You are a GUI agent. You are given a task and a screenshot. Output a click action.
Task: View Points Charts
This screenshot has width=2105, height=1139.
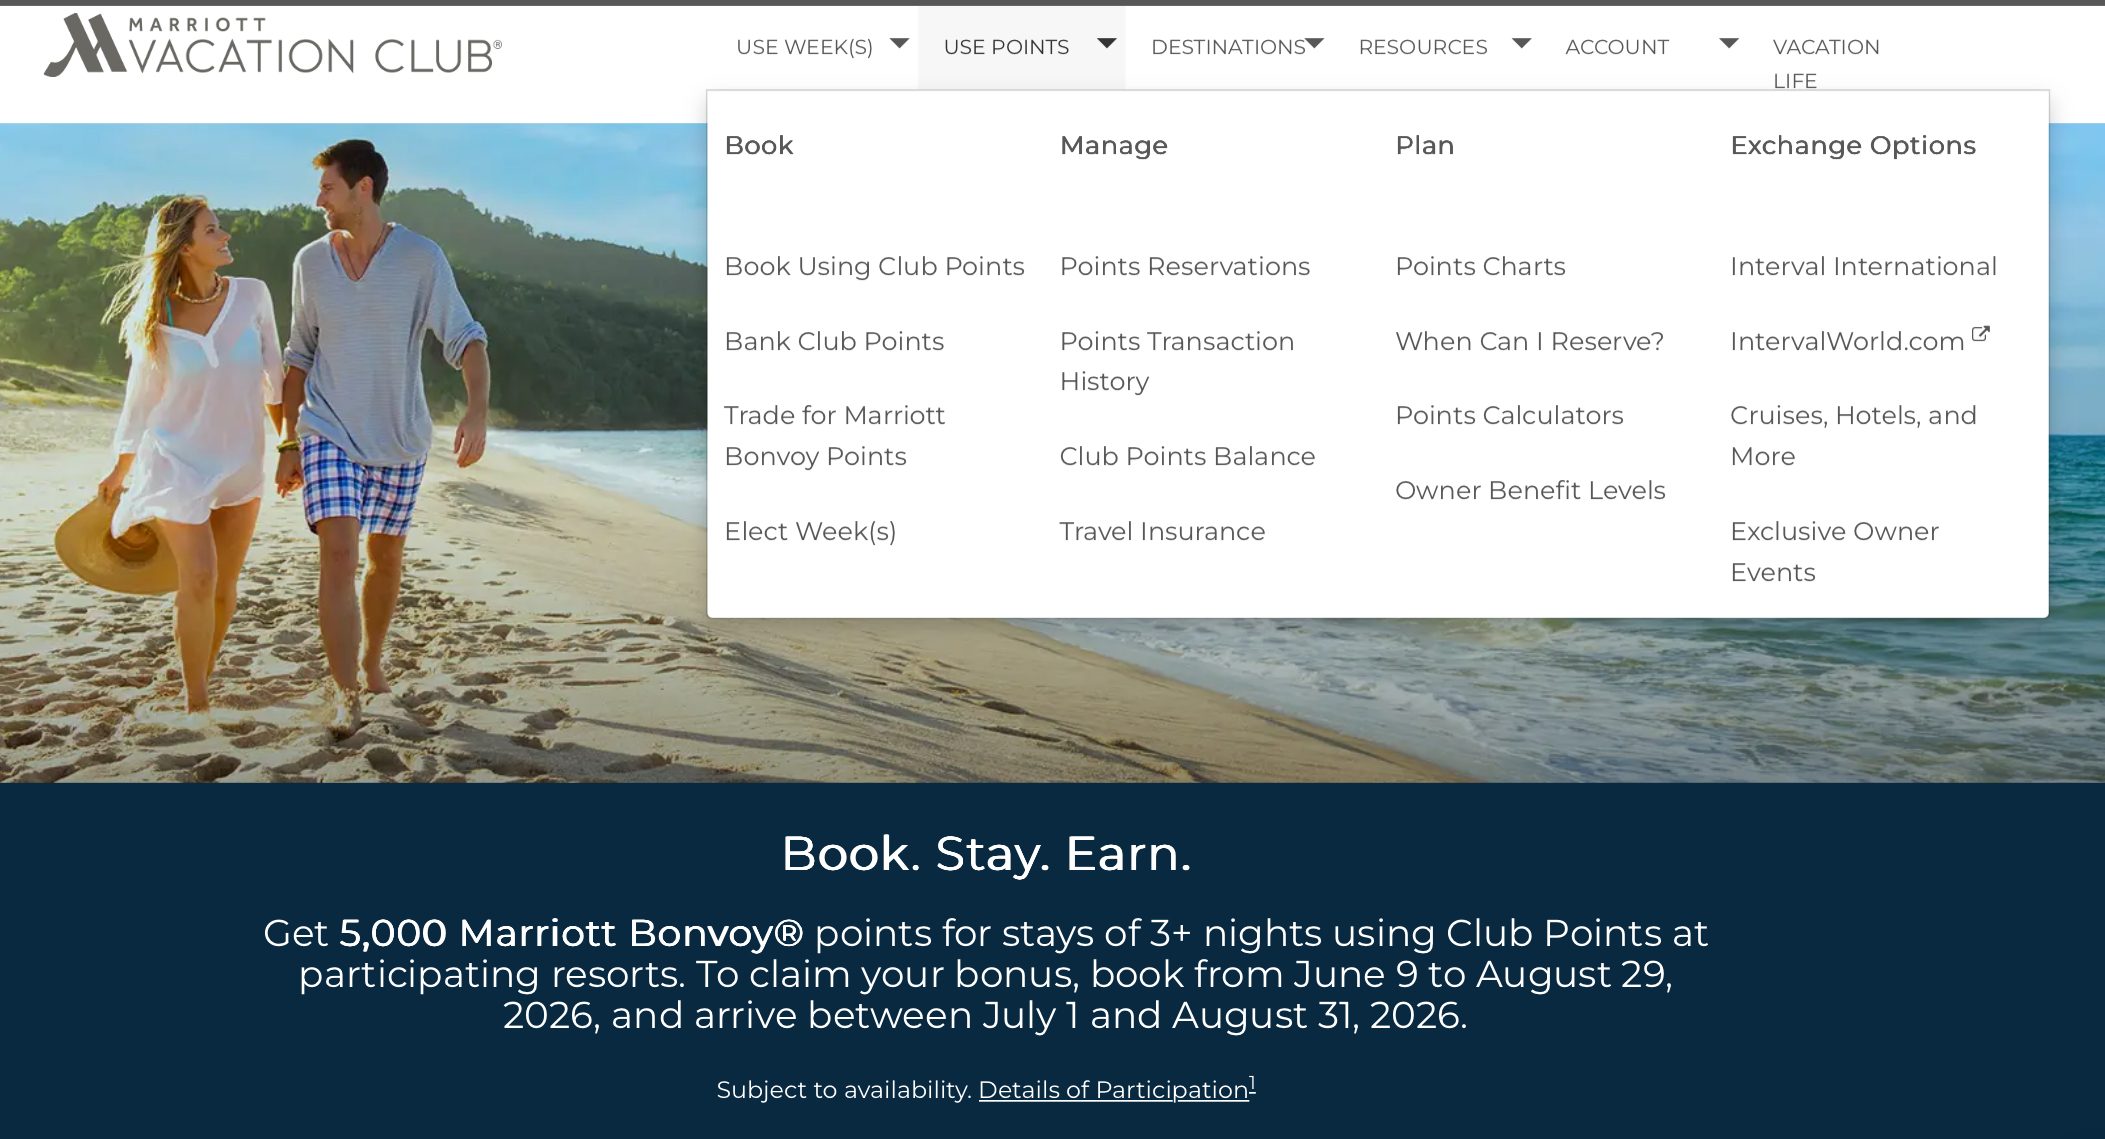[x=1480, y=266]
